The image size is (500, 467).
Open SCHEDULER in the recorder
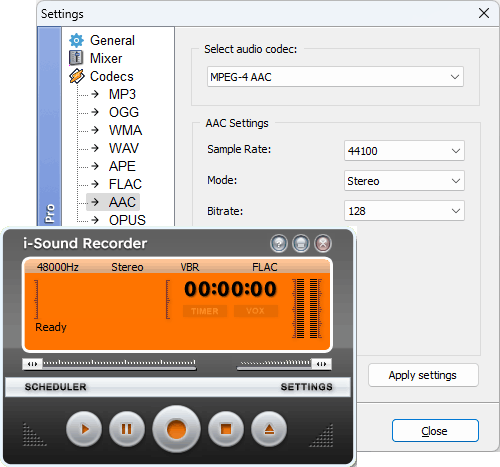55,387
